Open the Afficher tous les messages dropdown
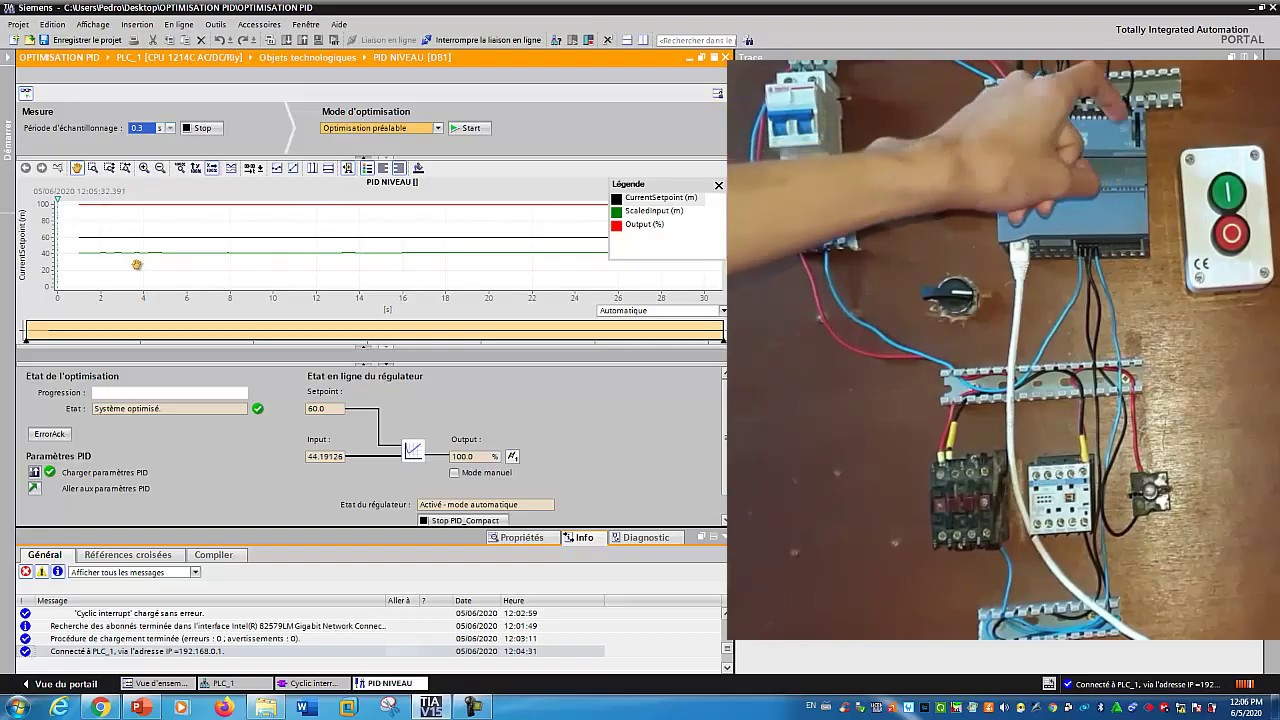 (x=195, y=572)
